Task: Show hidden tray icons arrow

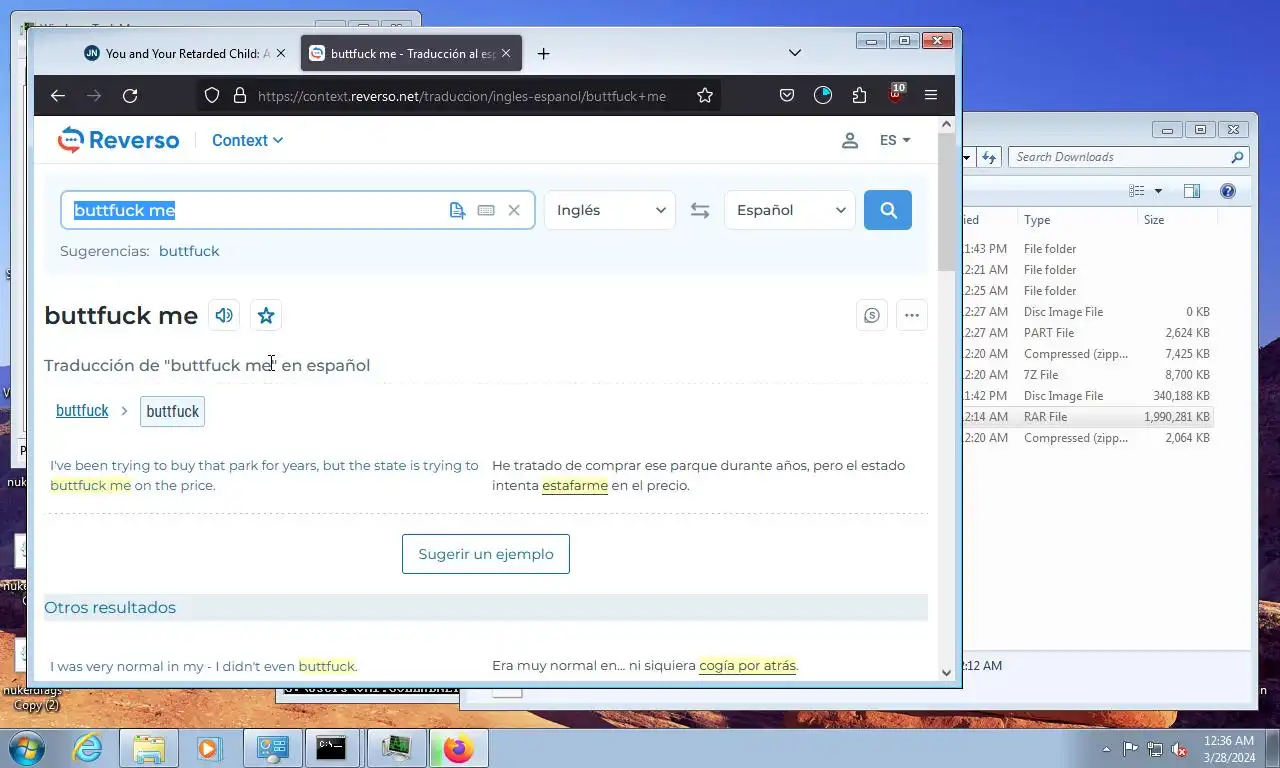Action: (1106, 749)
